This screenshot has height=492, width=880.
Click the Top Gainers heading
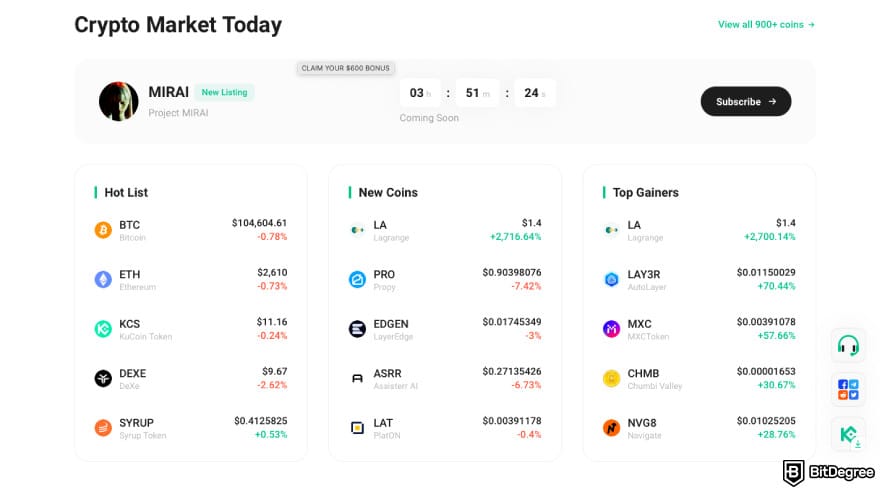click(645, 192)
